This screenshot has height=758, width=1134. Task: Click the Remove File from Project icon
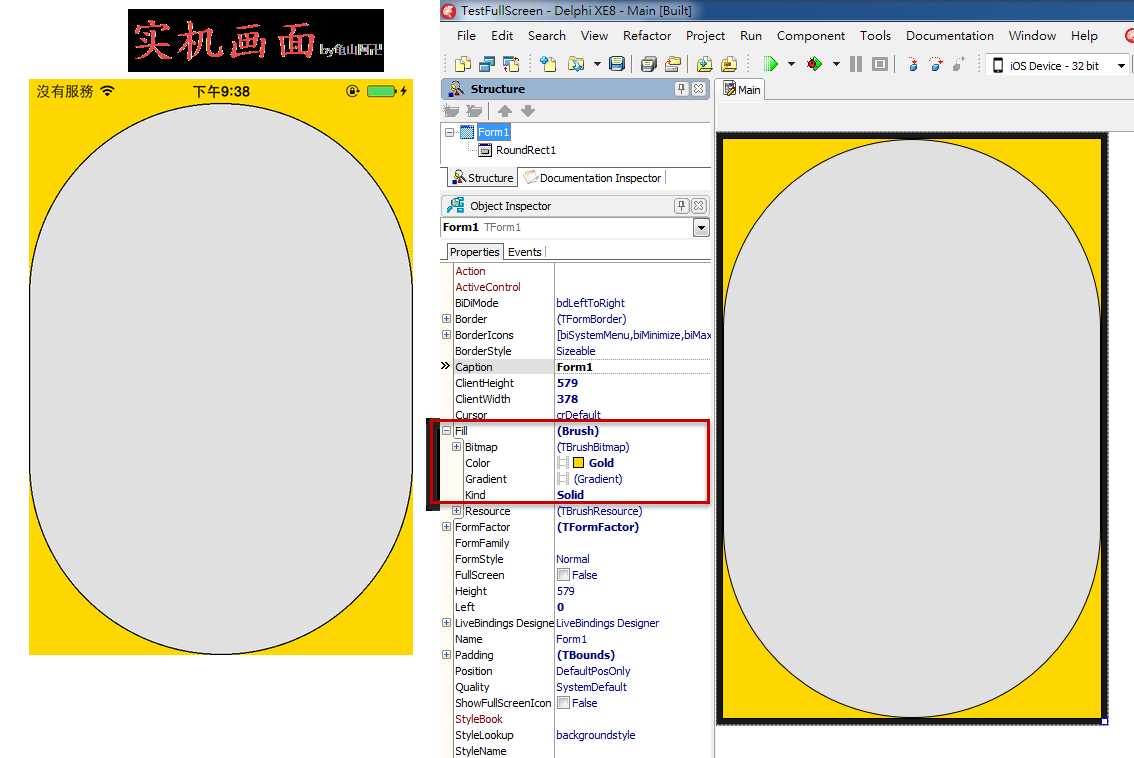(x=728, y=64)
